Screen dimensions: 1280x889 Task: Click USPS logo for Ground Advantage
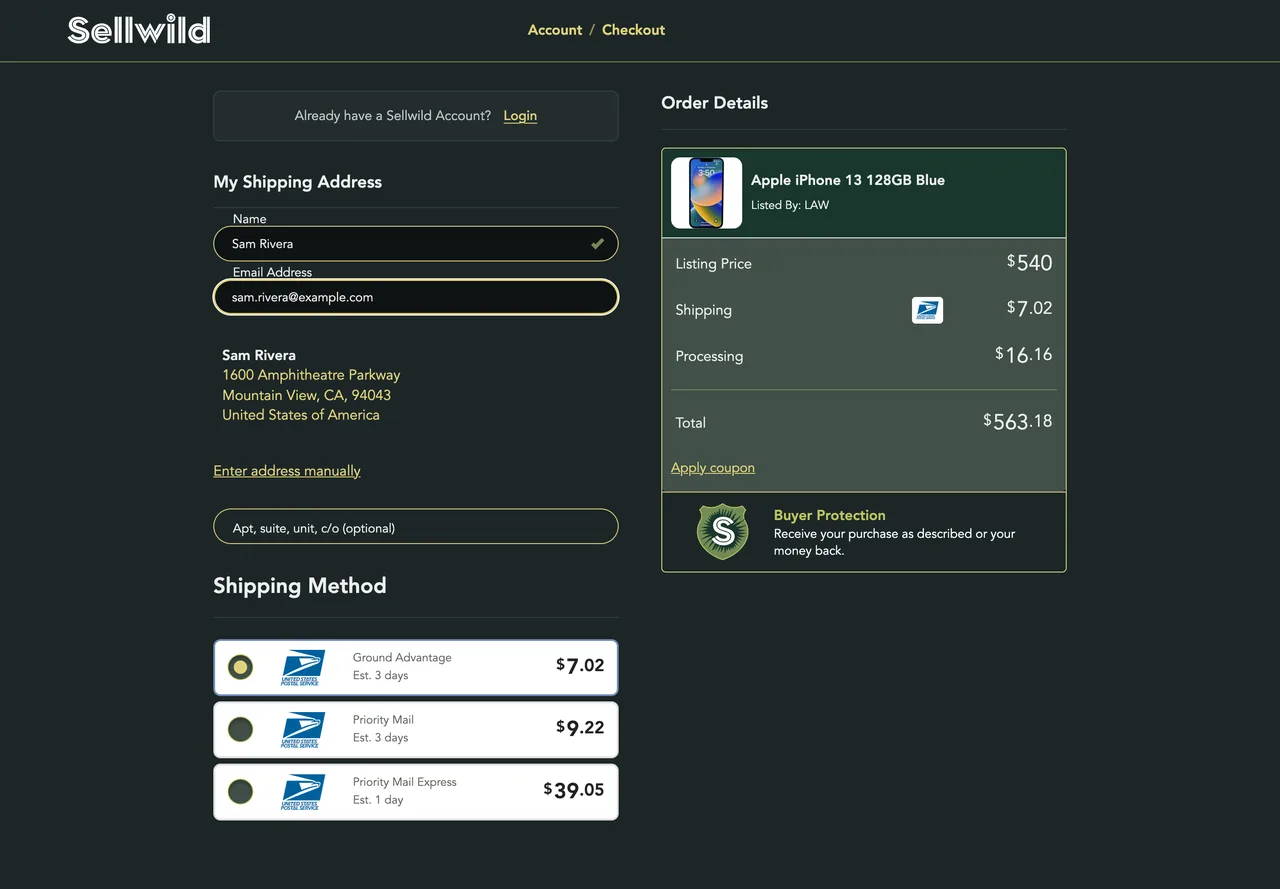301,667
